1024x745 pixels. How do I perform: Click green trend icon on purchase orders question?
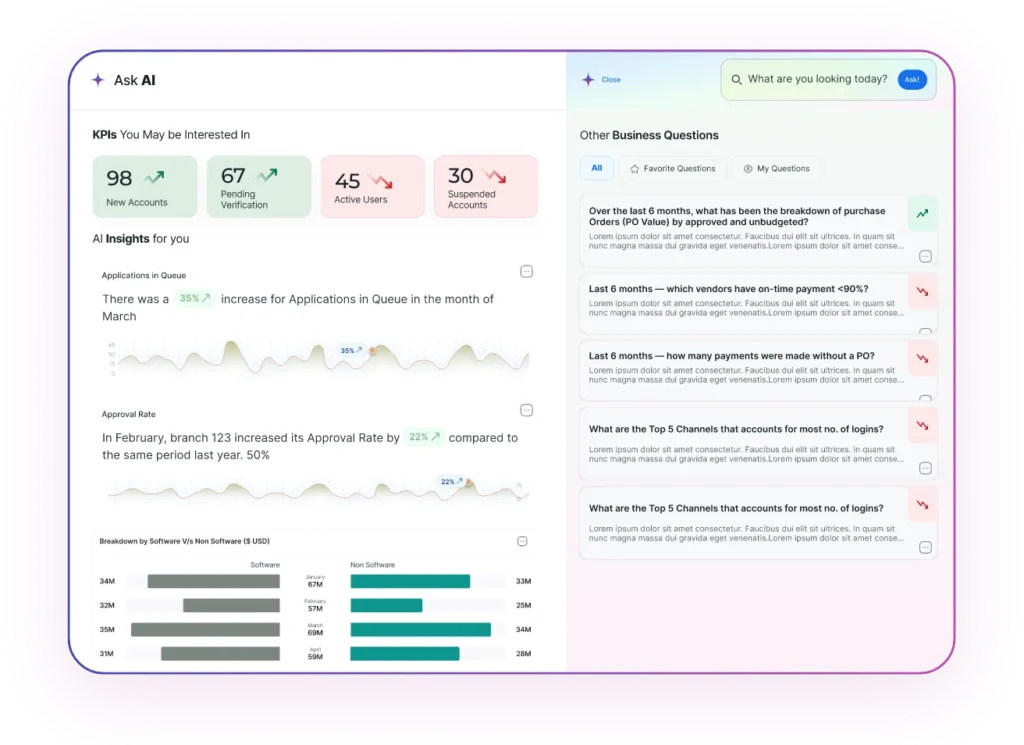click(x=922, y=213)
